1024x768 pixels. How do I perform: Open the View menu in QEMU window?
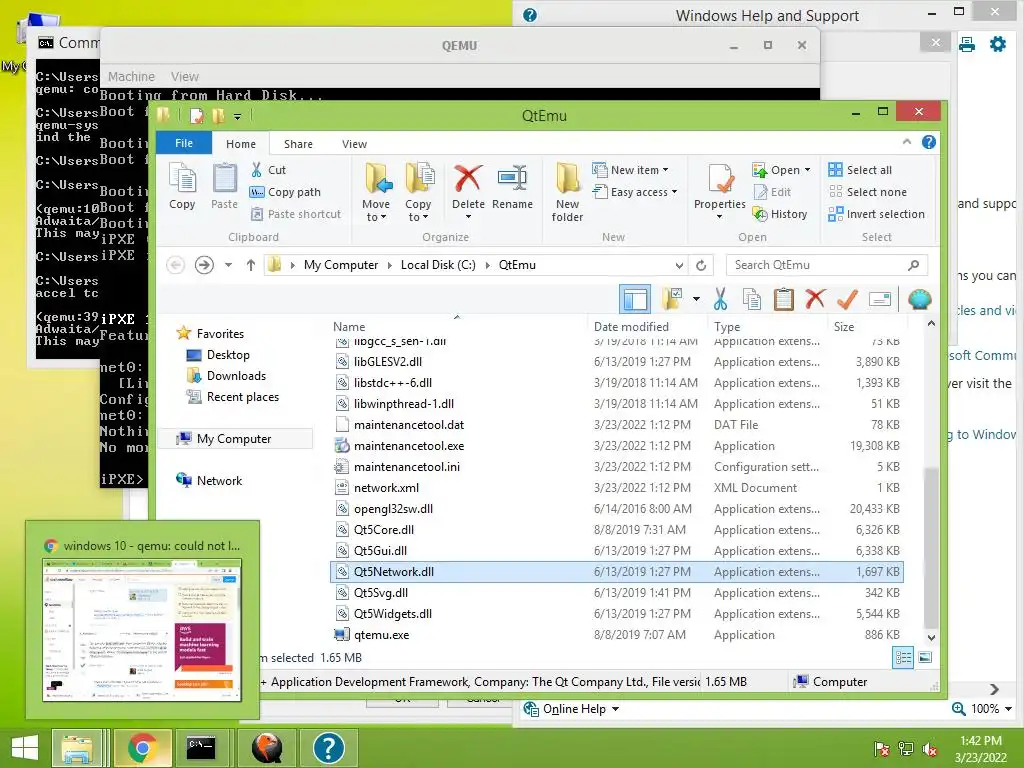pyautogui.click(x=185, y=76)
